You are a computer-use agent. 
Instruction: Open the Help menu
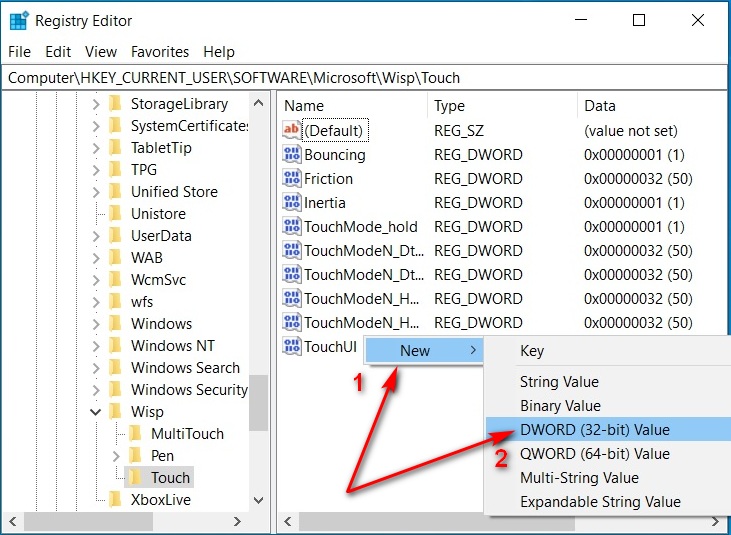click(219, 52)
